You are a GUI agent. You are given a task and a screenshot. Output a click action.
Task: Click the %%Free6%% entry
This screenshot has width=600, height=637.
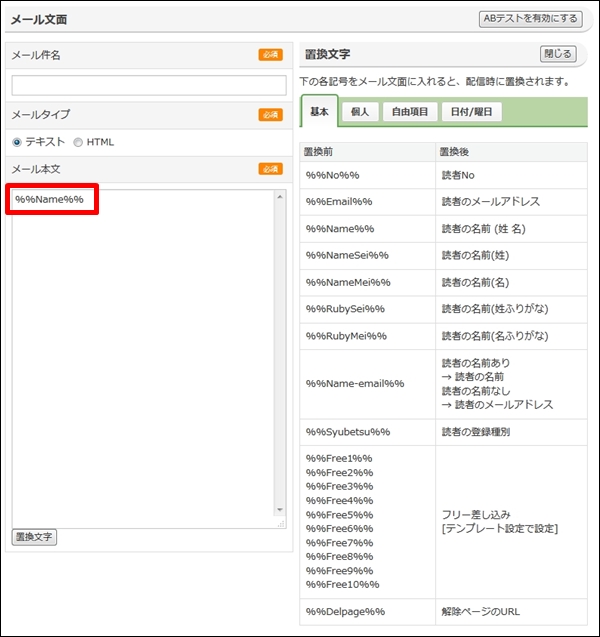coord(340,529)
